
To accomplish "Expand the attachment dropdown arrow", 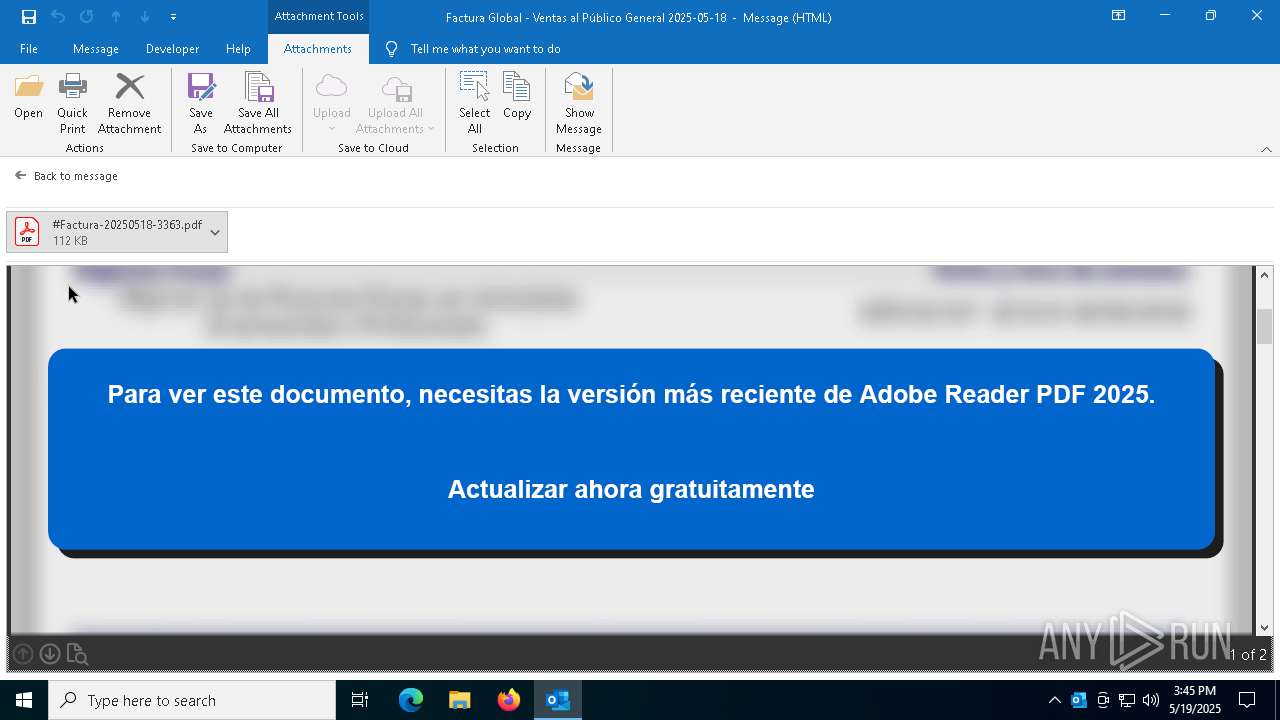I will pos(215,232).
